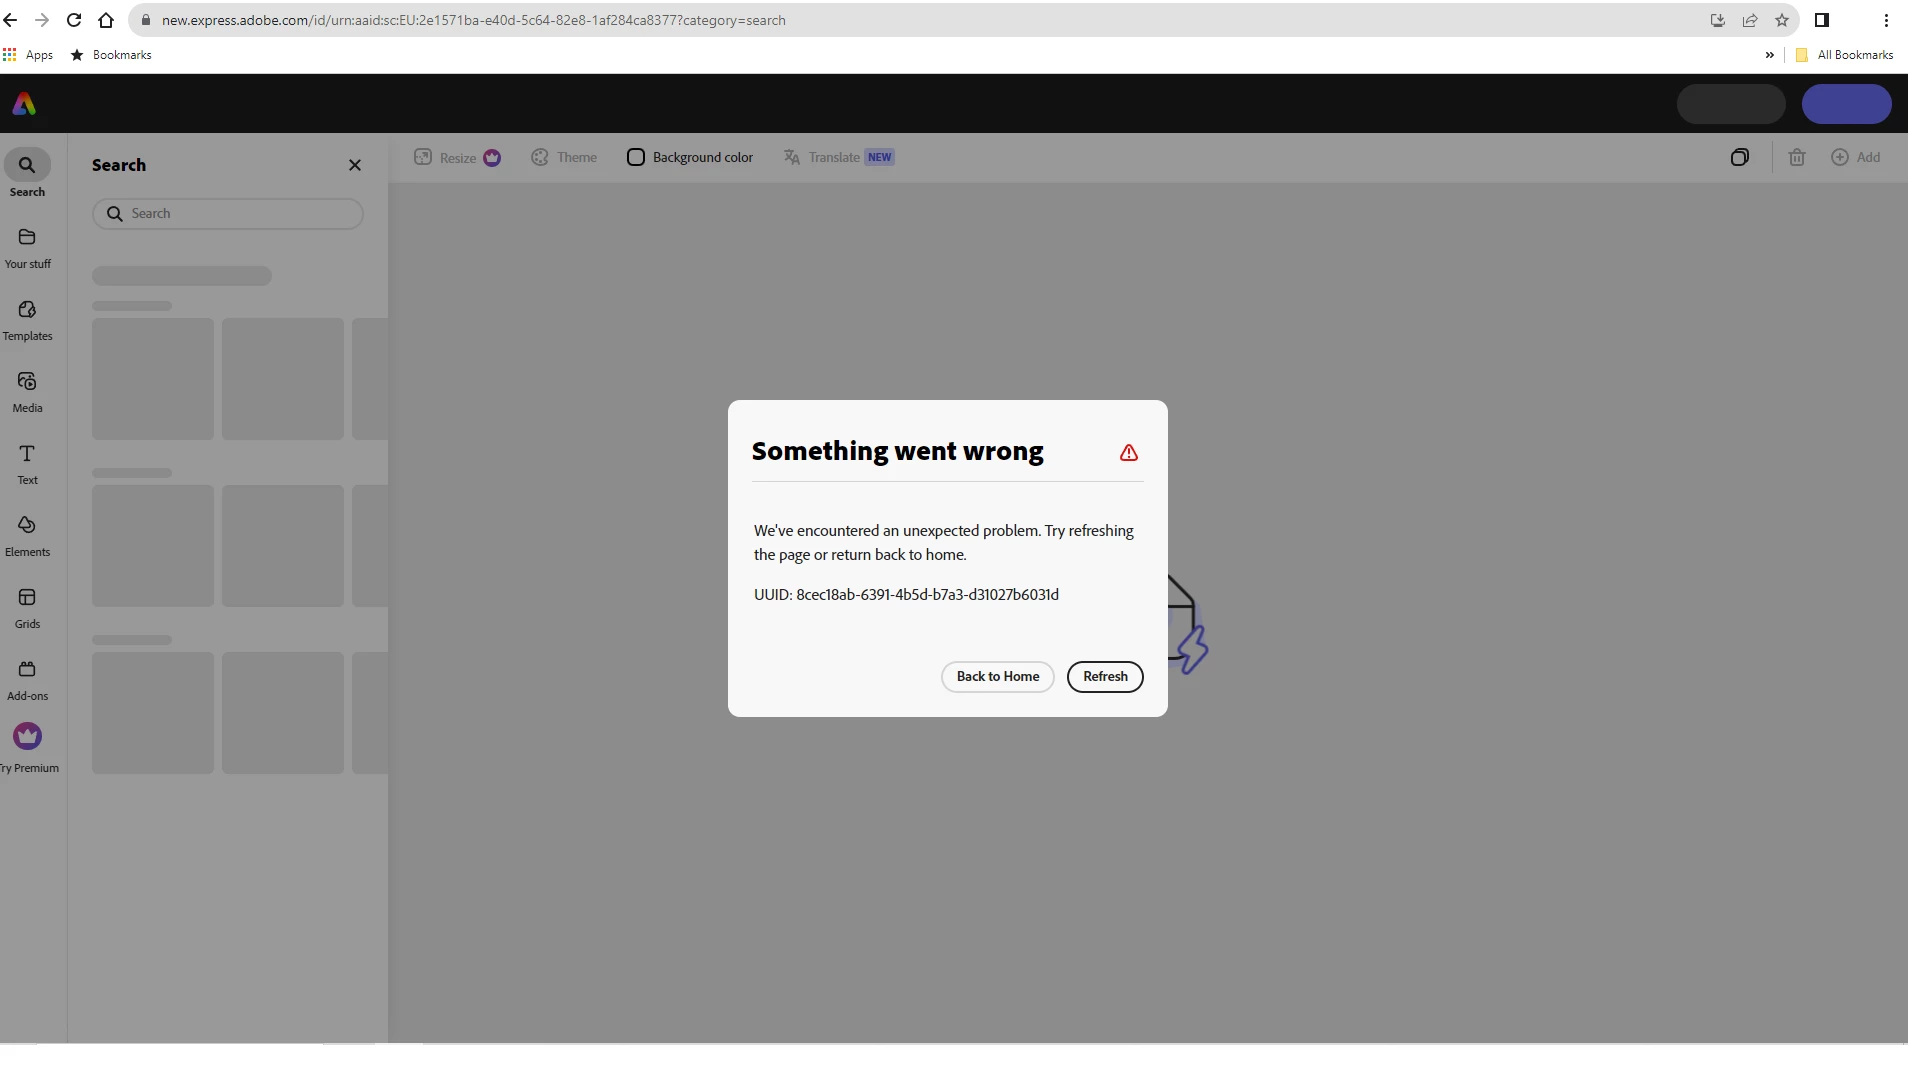
Task: Click the trash delete icon
Action: pos(1797,158)
